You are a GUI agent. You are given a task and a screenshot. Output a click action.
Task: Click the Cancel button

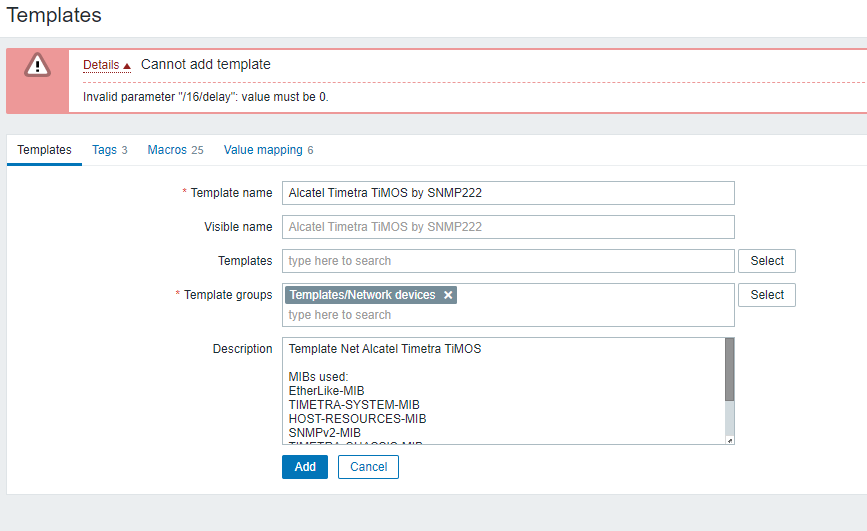click(x=368, y=467)
